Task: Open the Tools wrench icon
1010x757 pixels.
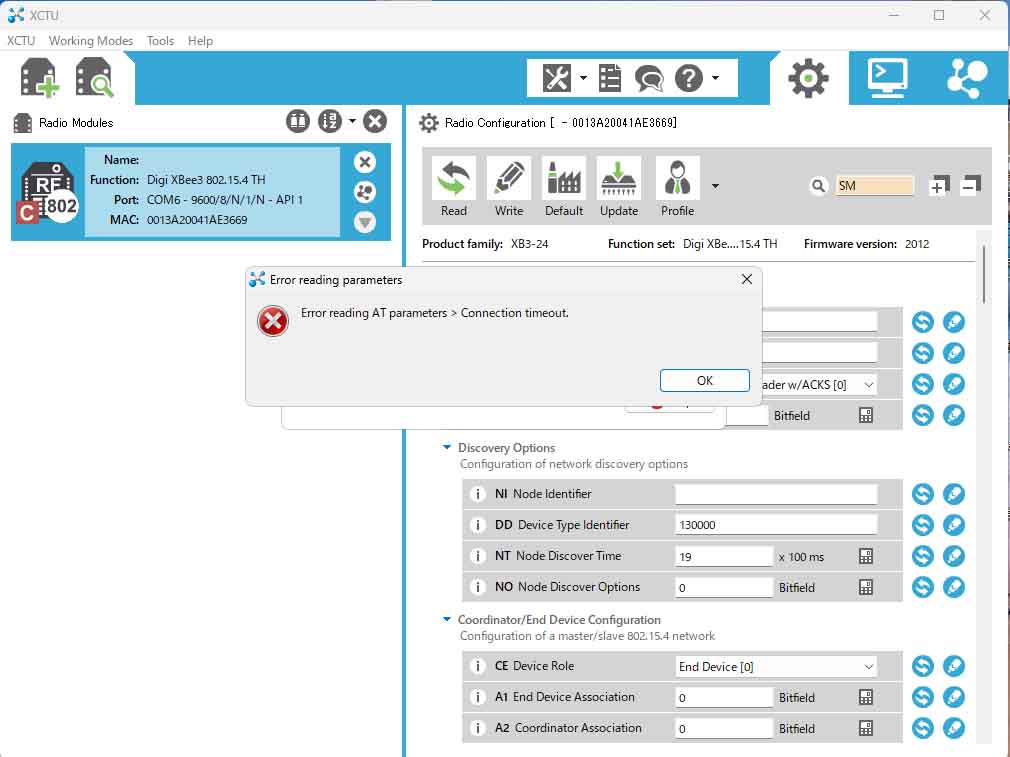Action: (557, 78)
